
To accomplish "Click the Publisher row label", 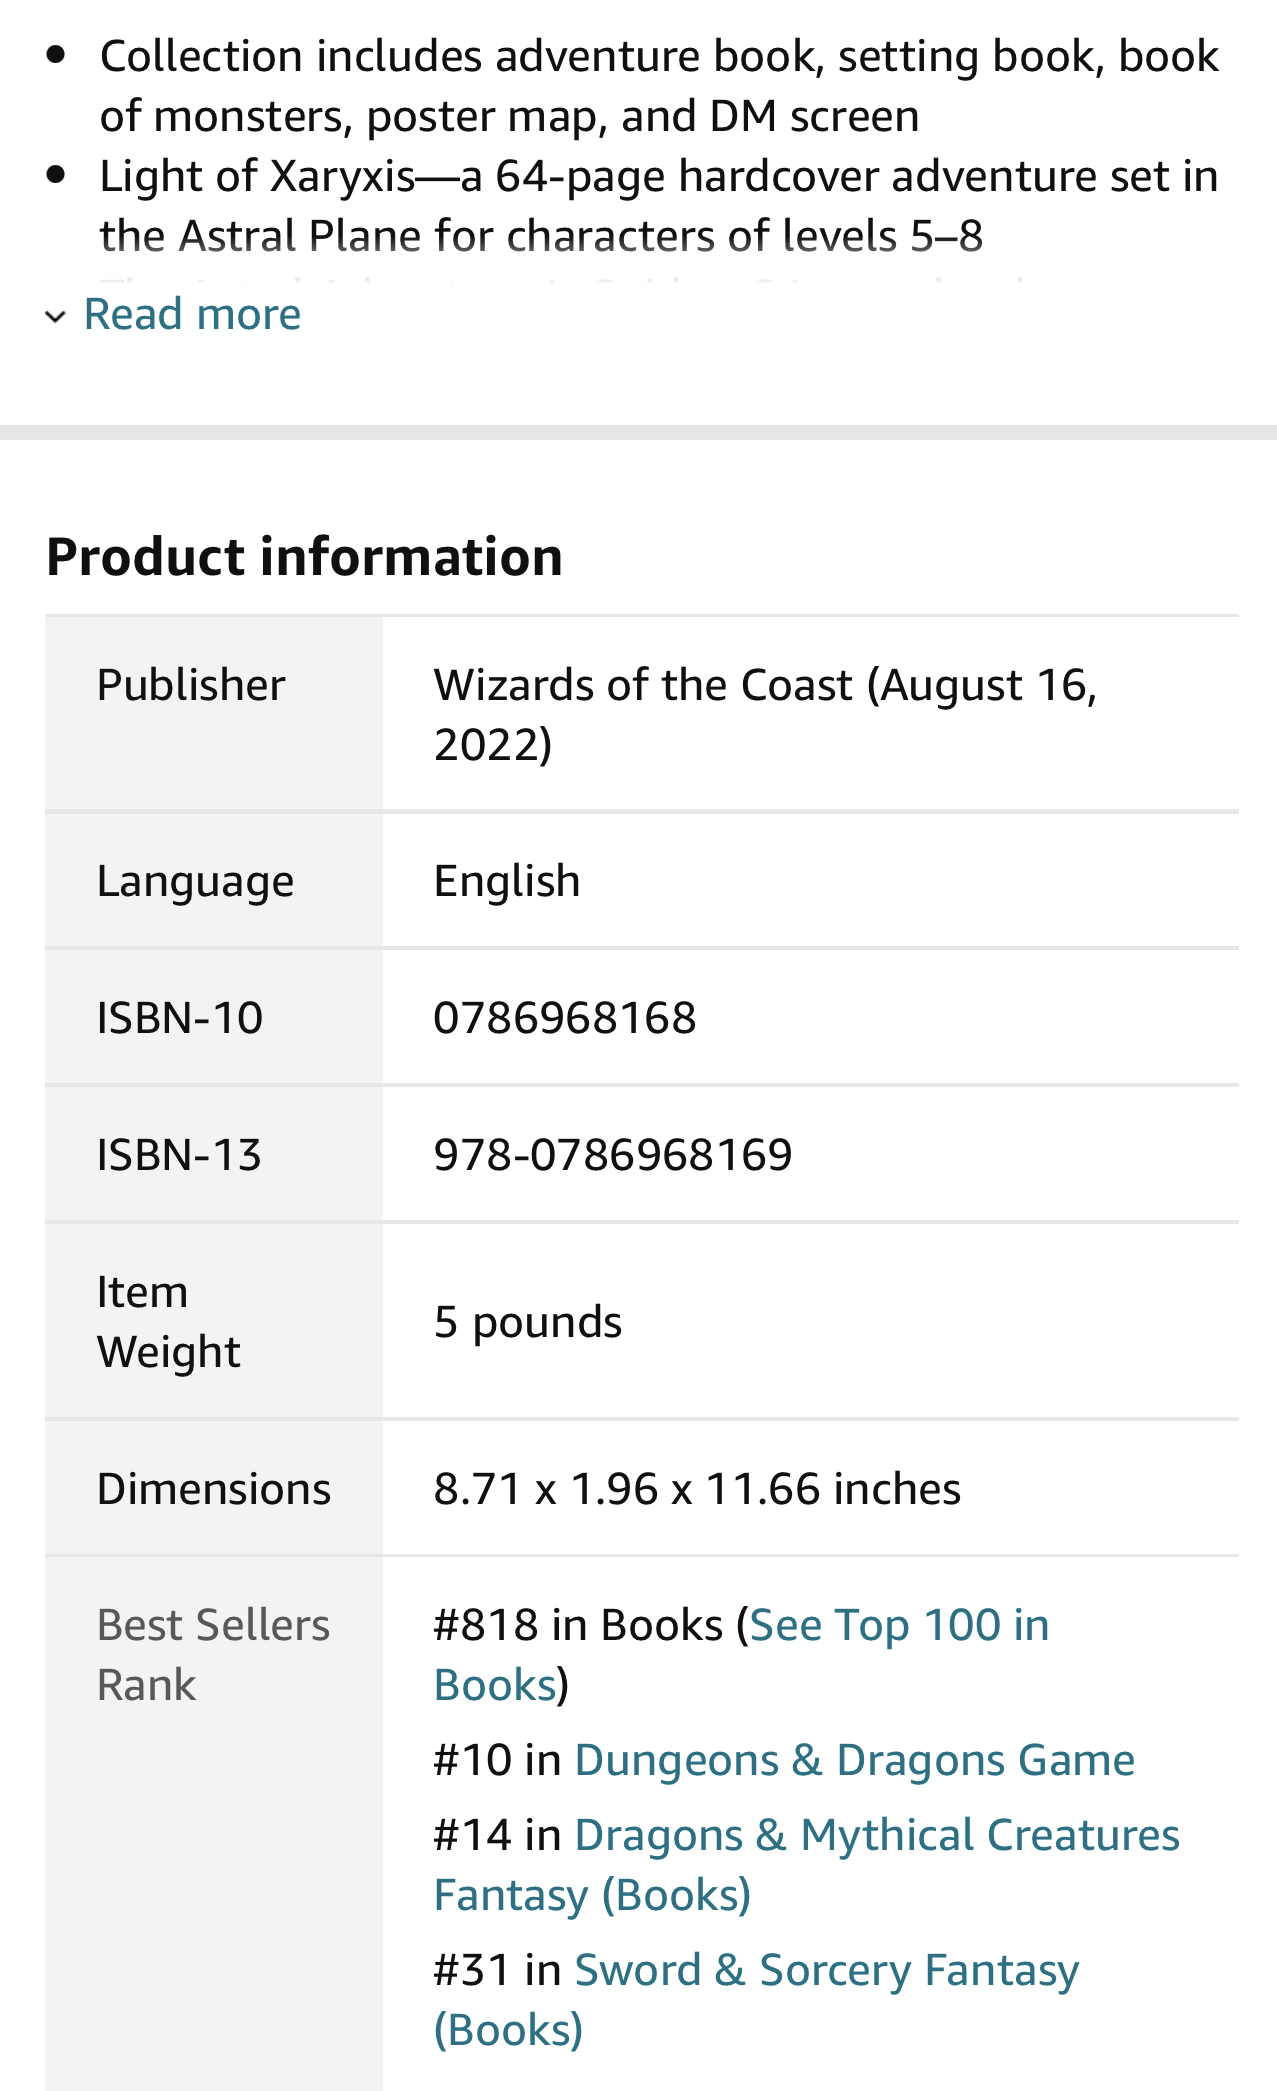I will tap(191, 686).
